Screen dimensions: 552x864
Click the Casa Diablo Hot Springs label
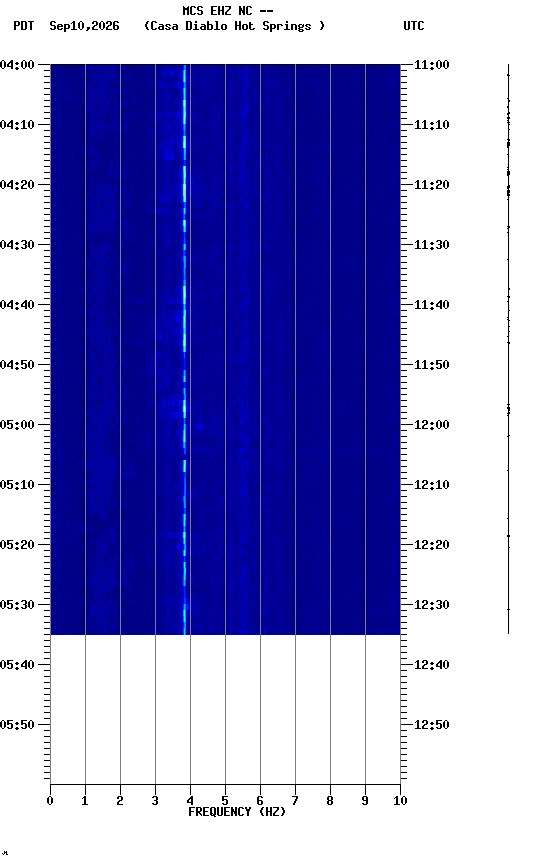(234, 26)
